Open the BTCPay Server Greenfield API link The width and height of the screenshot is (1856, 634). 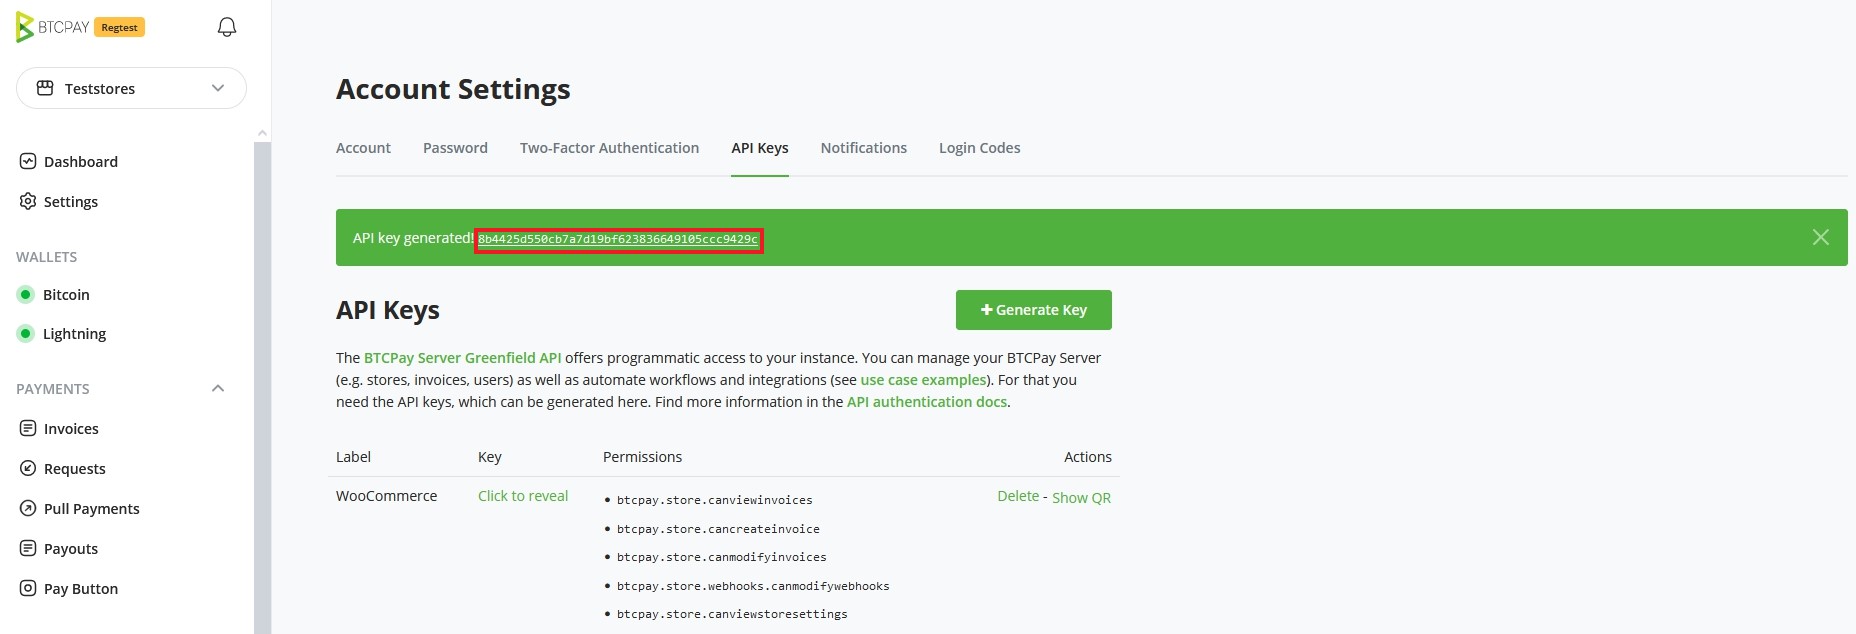[x=462, y=358]
